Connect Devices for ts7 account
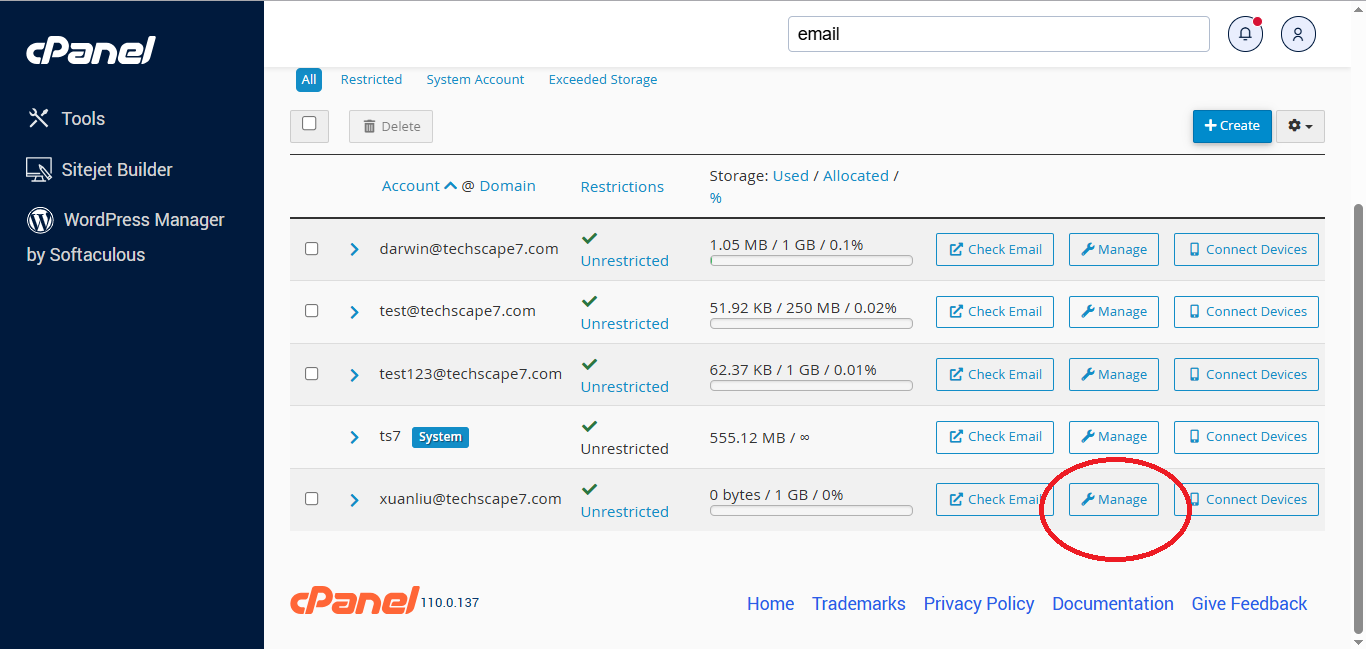Viewport: 1366px width, 651px height. pyautogui.click(x=1246, y=436)
